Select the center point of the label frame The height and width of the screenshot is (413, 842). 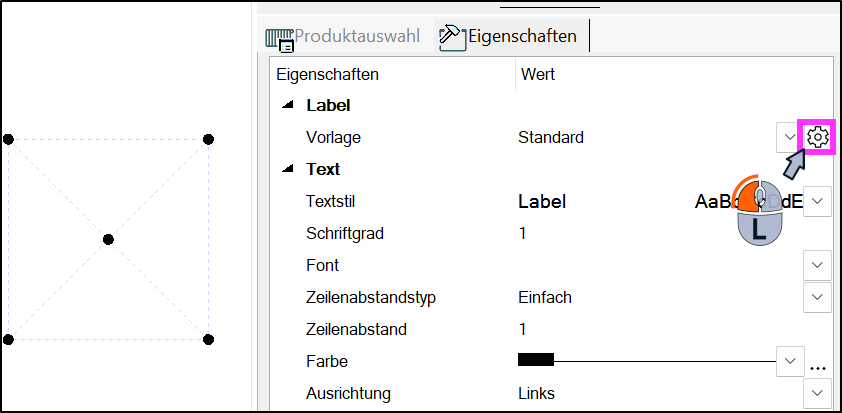[108, 239]
